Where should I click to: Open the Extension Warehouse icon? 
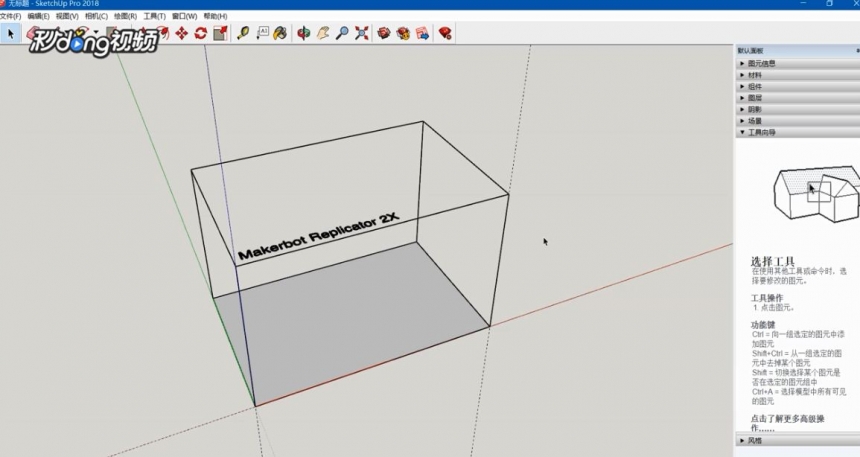(403, 33)
